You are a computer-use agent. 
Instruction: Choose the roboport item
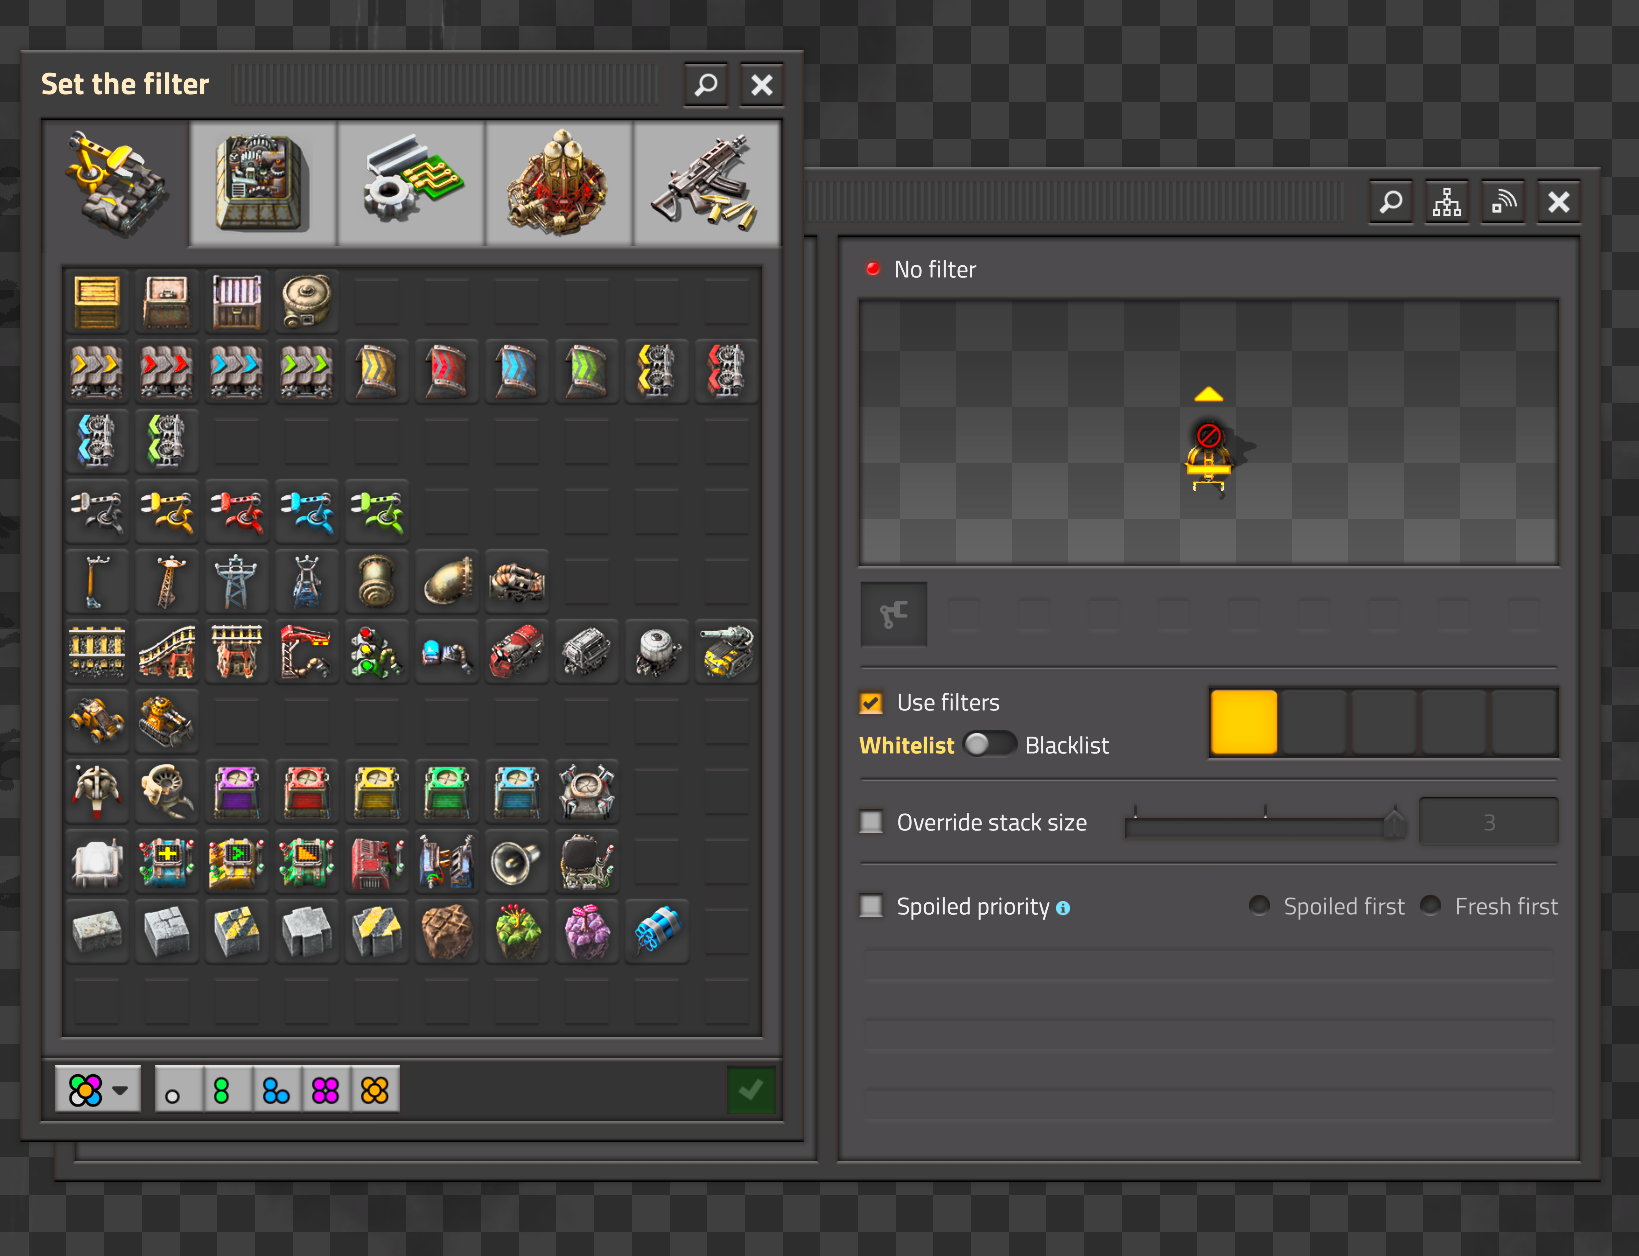pos(587,791)
